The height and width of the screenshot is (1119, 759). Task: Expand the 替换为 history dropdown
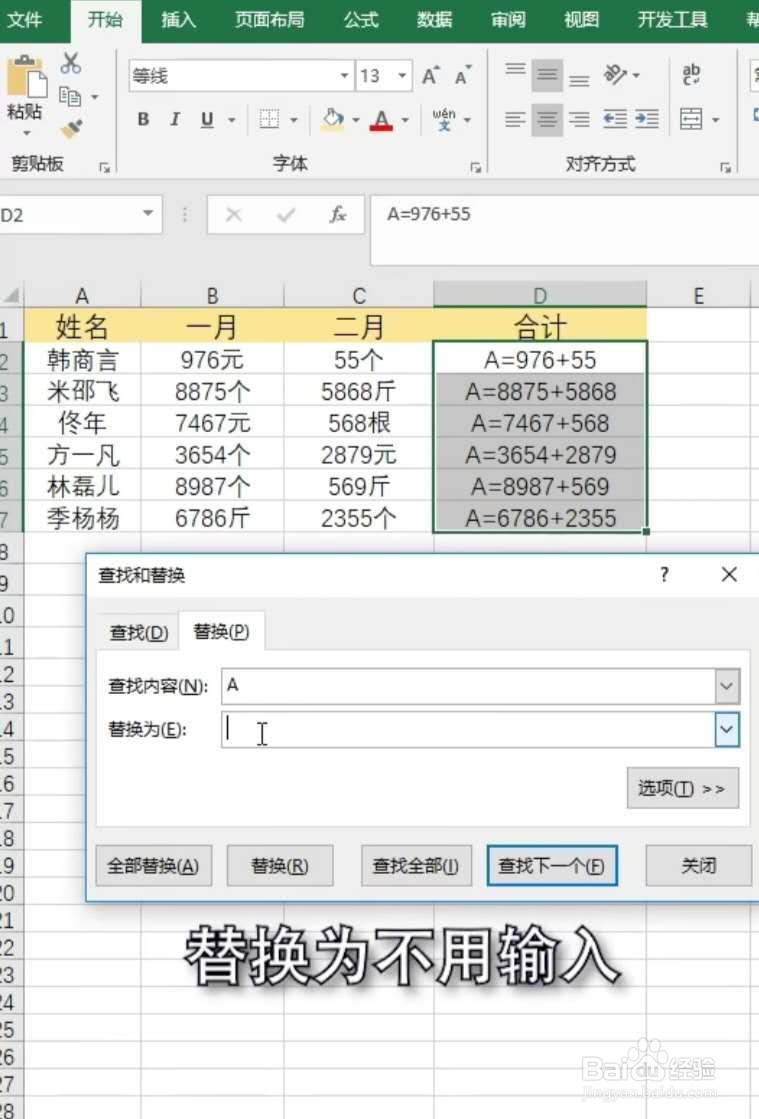tap(727, 730)
